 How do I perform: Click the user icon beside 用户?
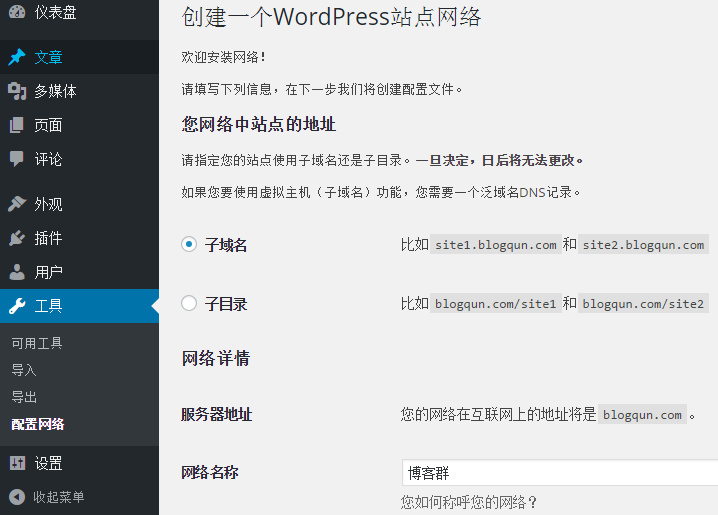[17, 272]
